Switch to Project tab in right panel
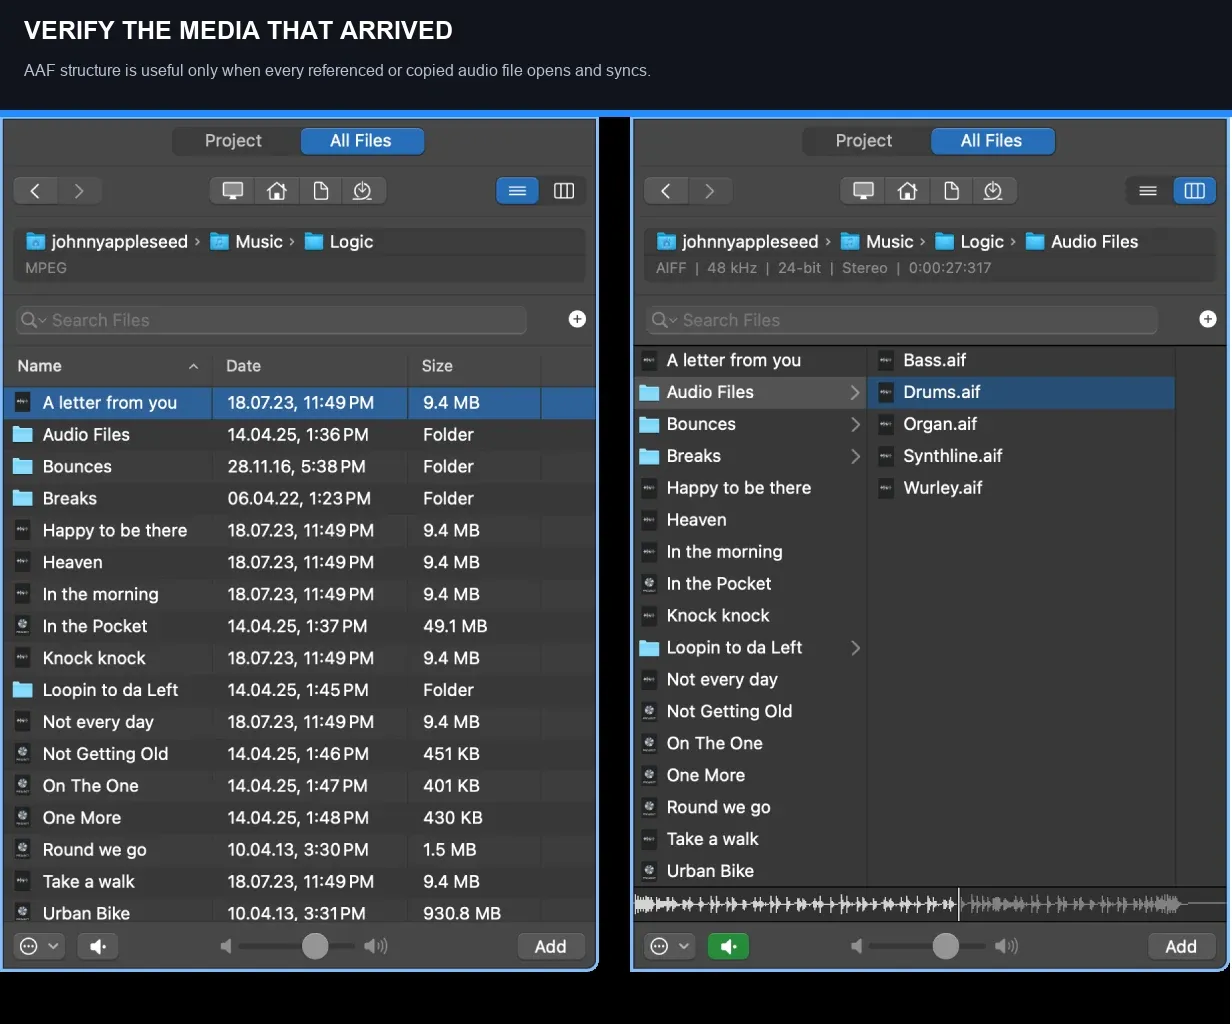Image resolution: width=1232 pixels, height=1032 pixels. tap(864, 141)
